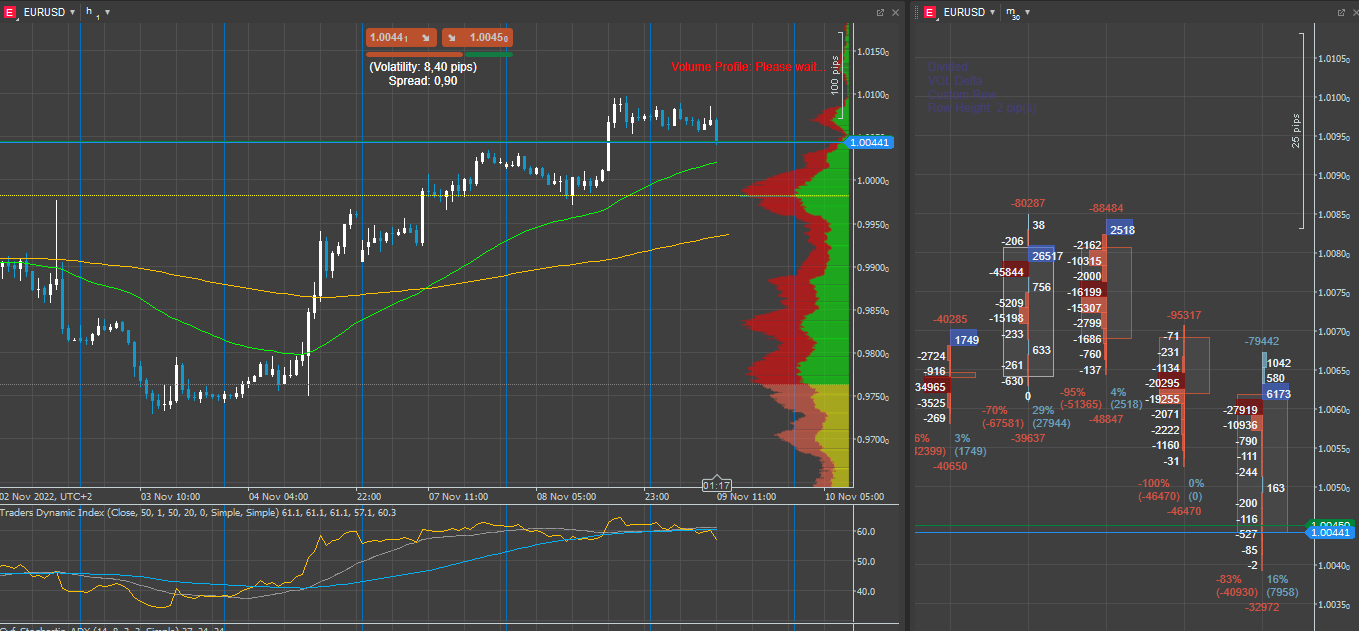The height and width of the screenshot is (631, 1359).
Task: Click the Spread: 0,90 text
Action: tap(423, 81)
